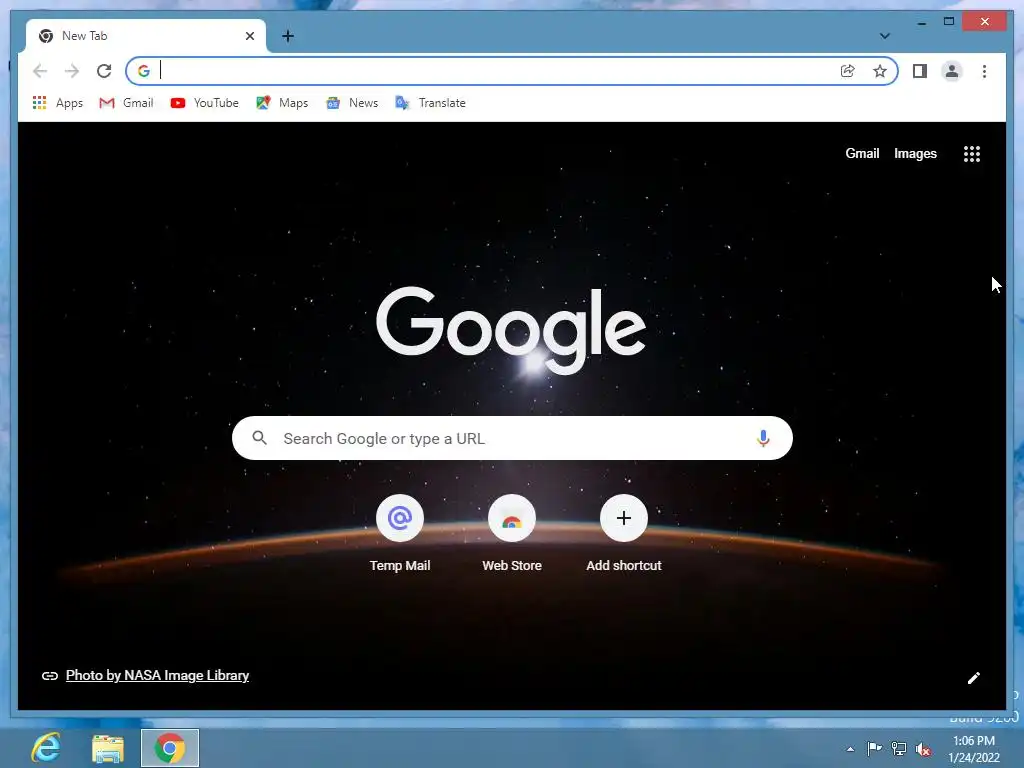Open the YouTube bookmark

pyautogui.click(x=204, y=103)
